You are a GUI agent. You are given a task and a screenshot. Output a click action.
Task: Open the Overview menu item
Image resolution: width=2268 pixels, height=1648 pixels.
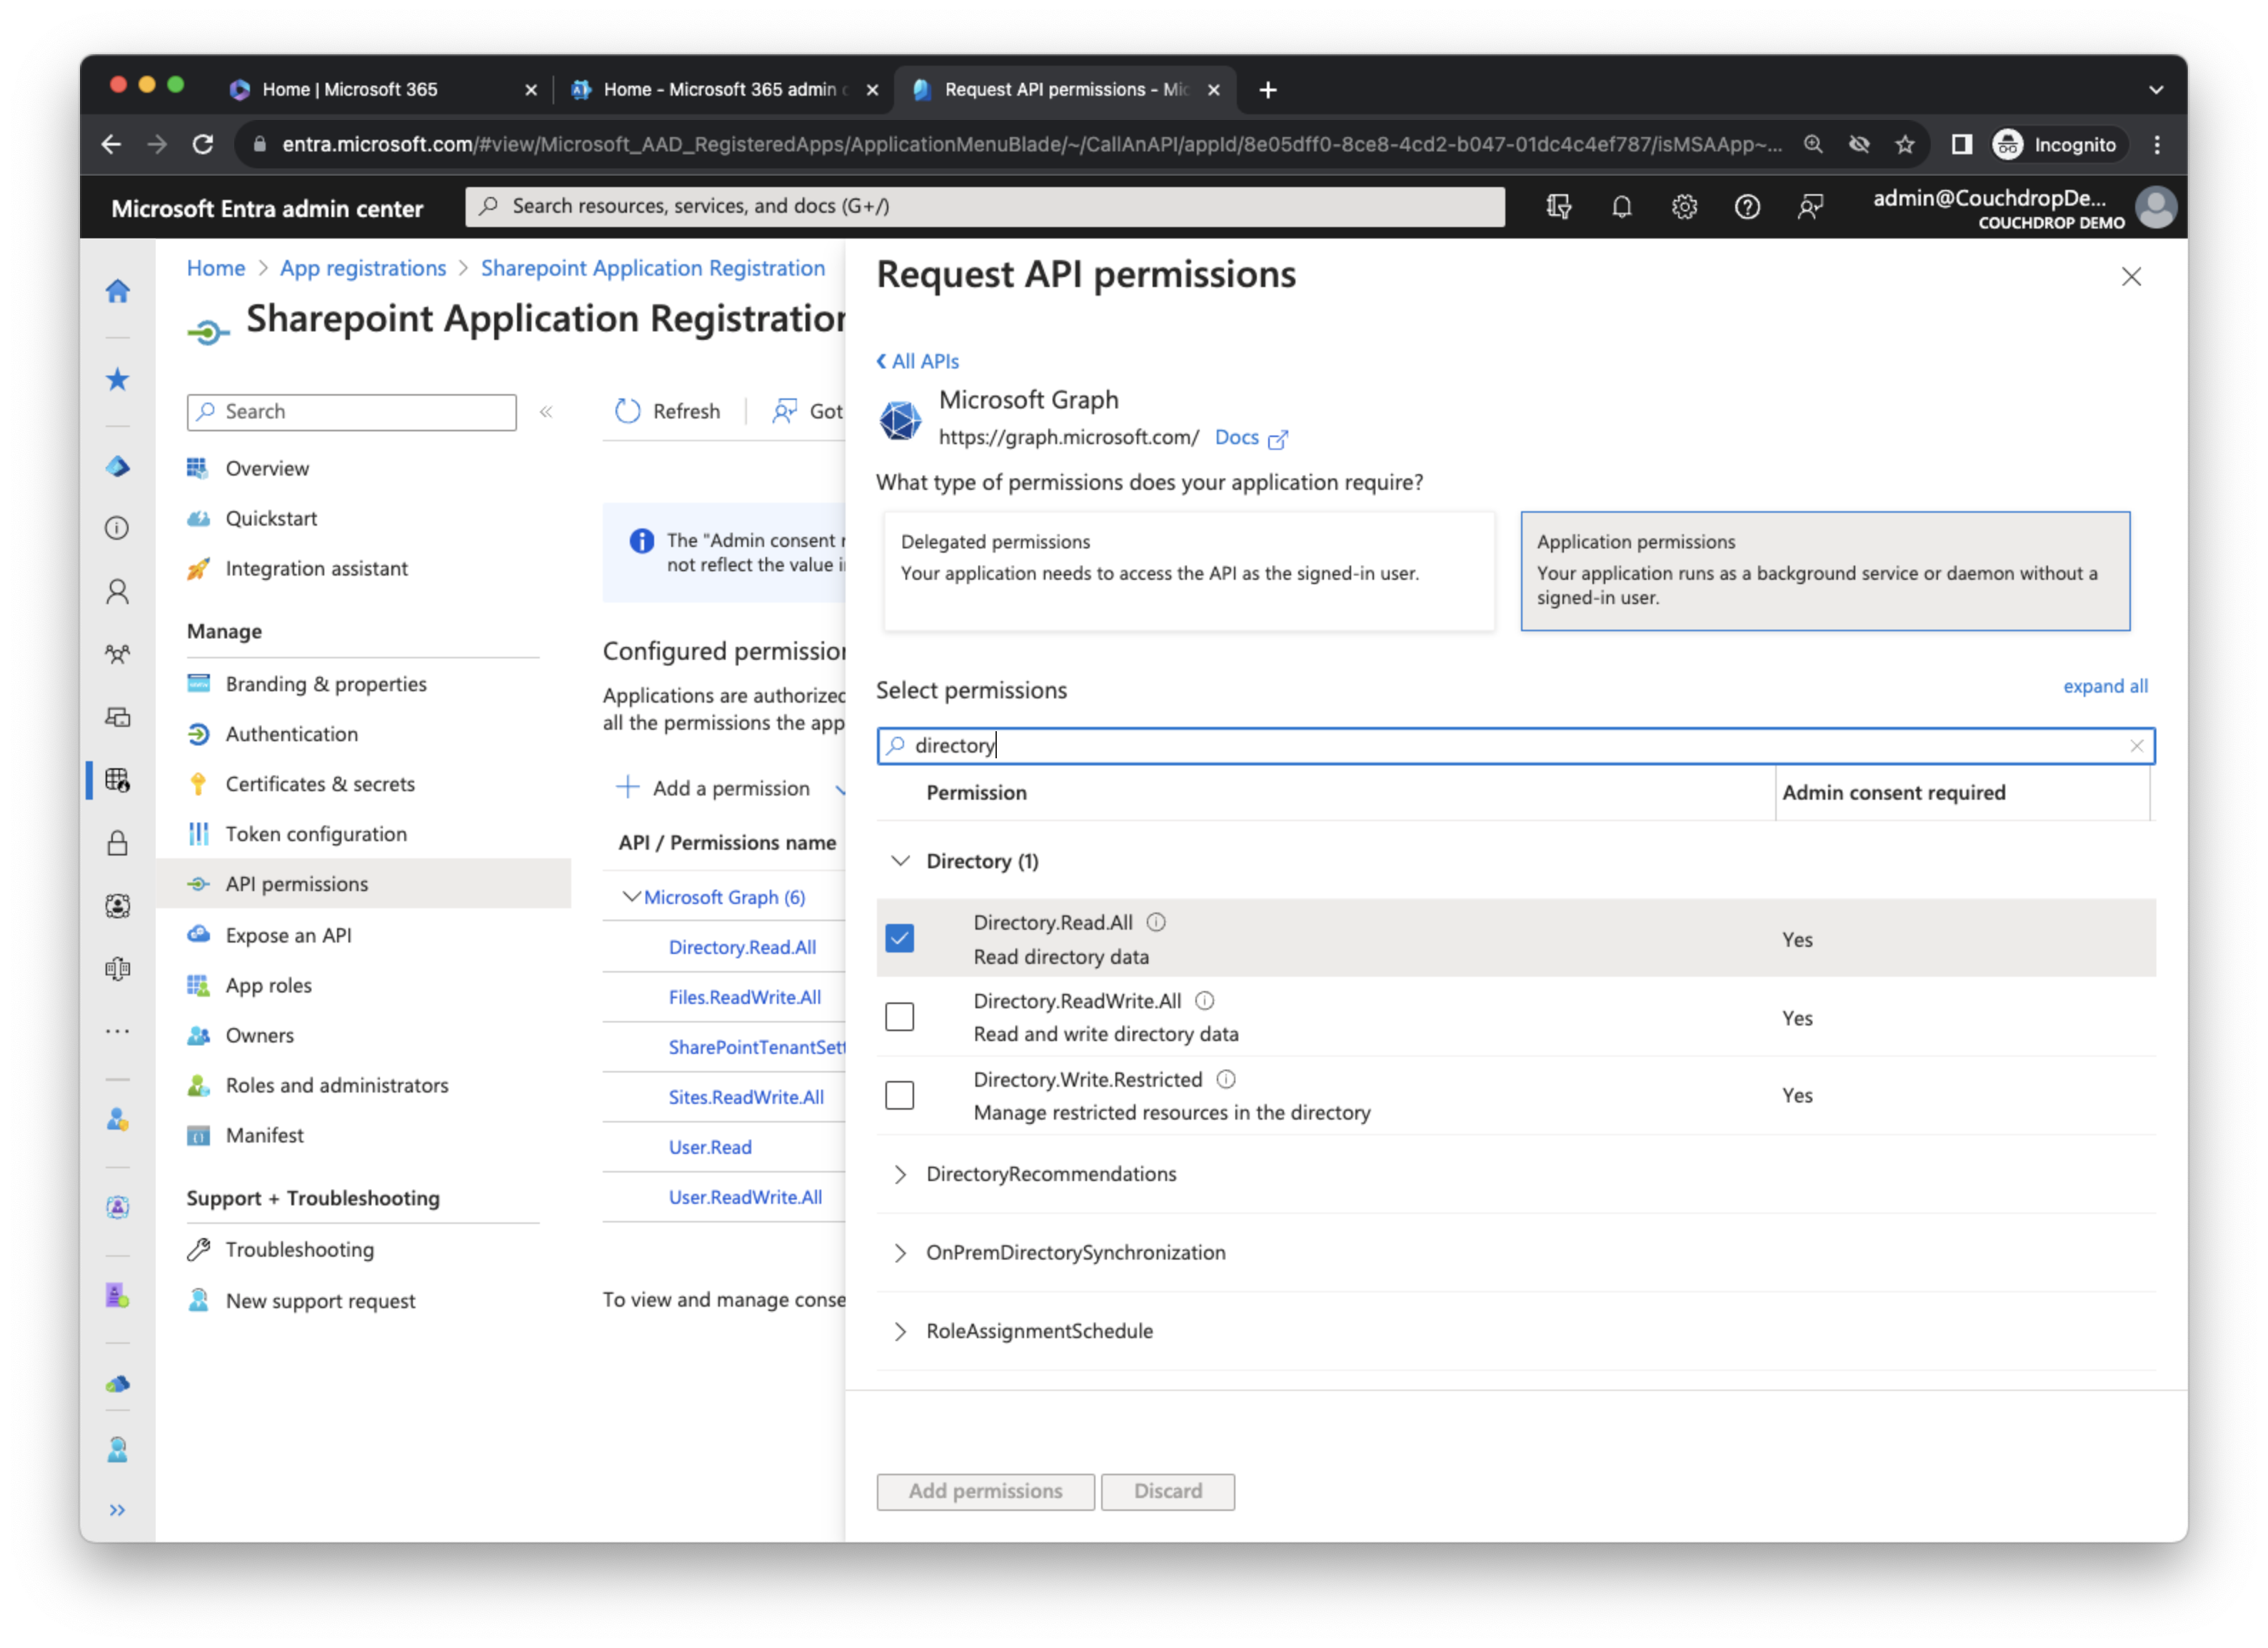(266, 468)
